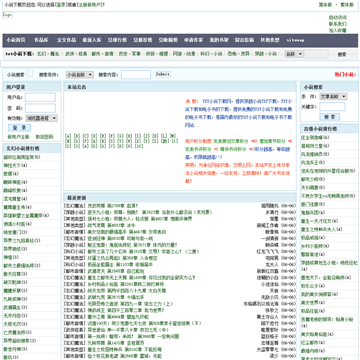The height and width of the screenshot is (360, 360).
Task: Open 异界之九阳真经 in the left ranking
Action: [19, 240]
